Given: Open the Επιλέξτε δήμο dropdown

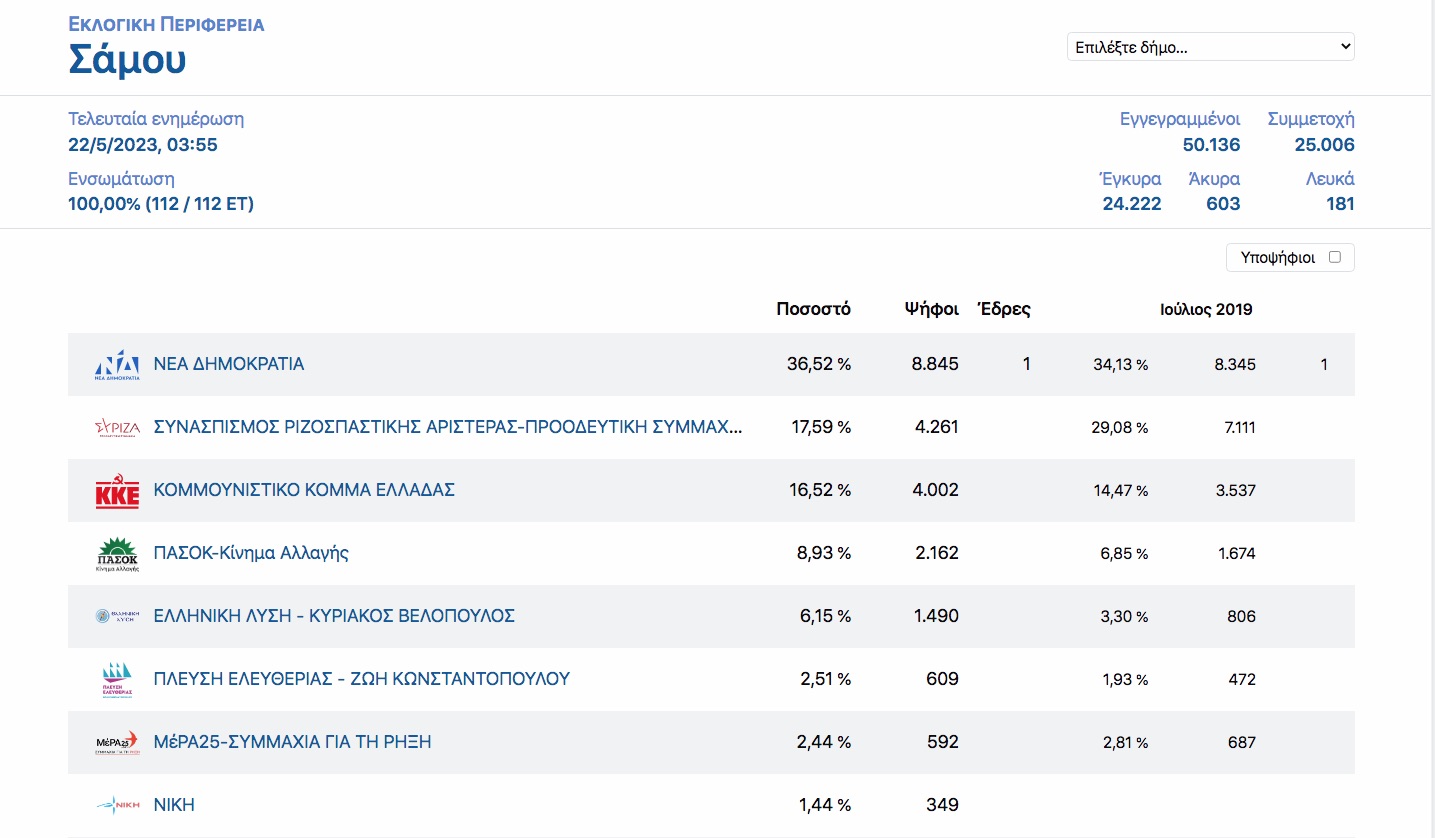Looking at the screenshot, I should [1211, 47].
